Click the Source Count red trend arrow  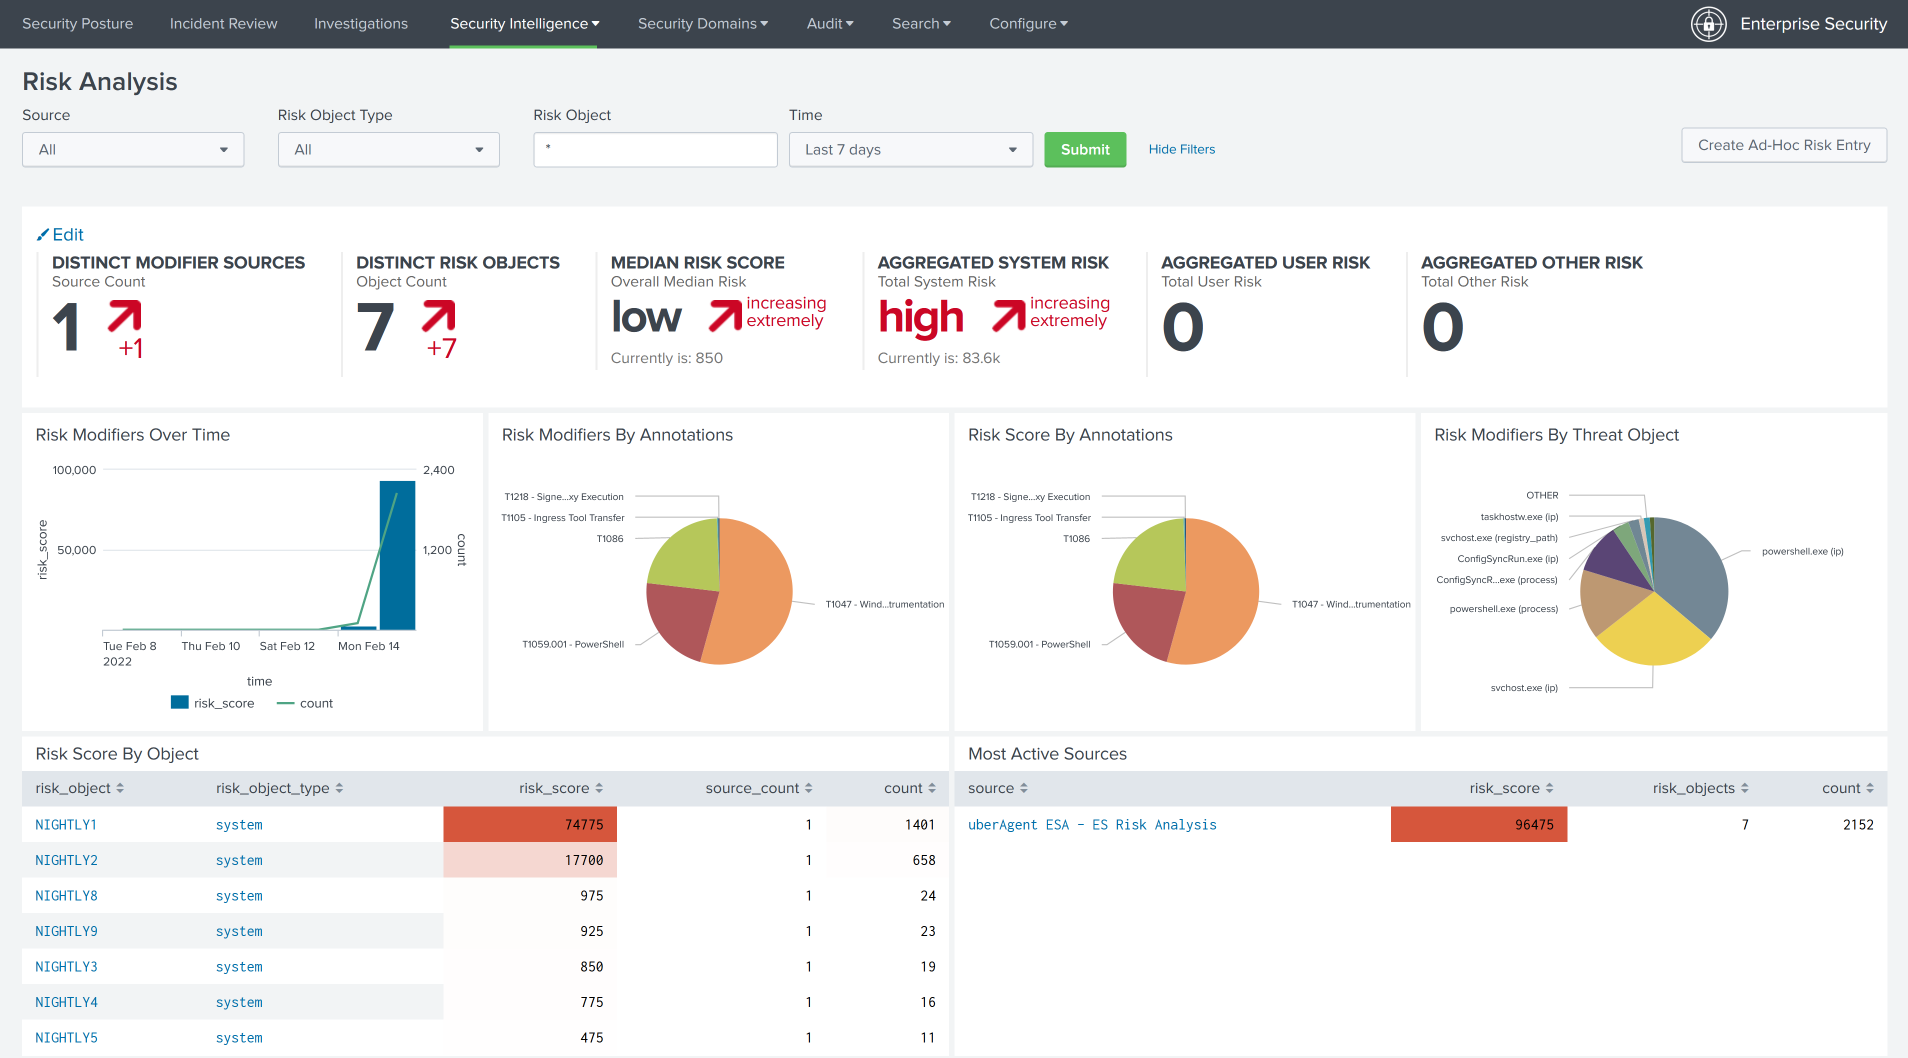pyautogui.click(x=125, y=318)
